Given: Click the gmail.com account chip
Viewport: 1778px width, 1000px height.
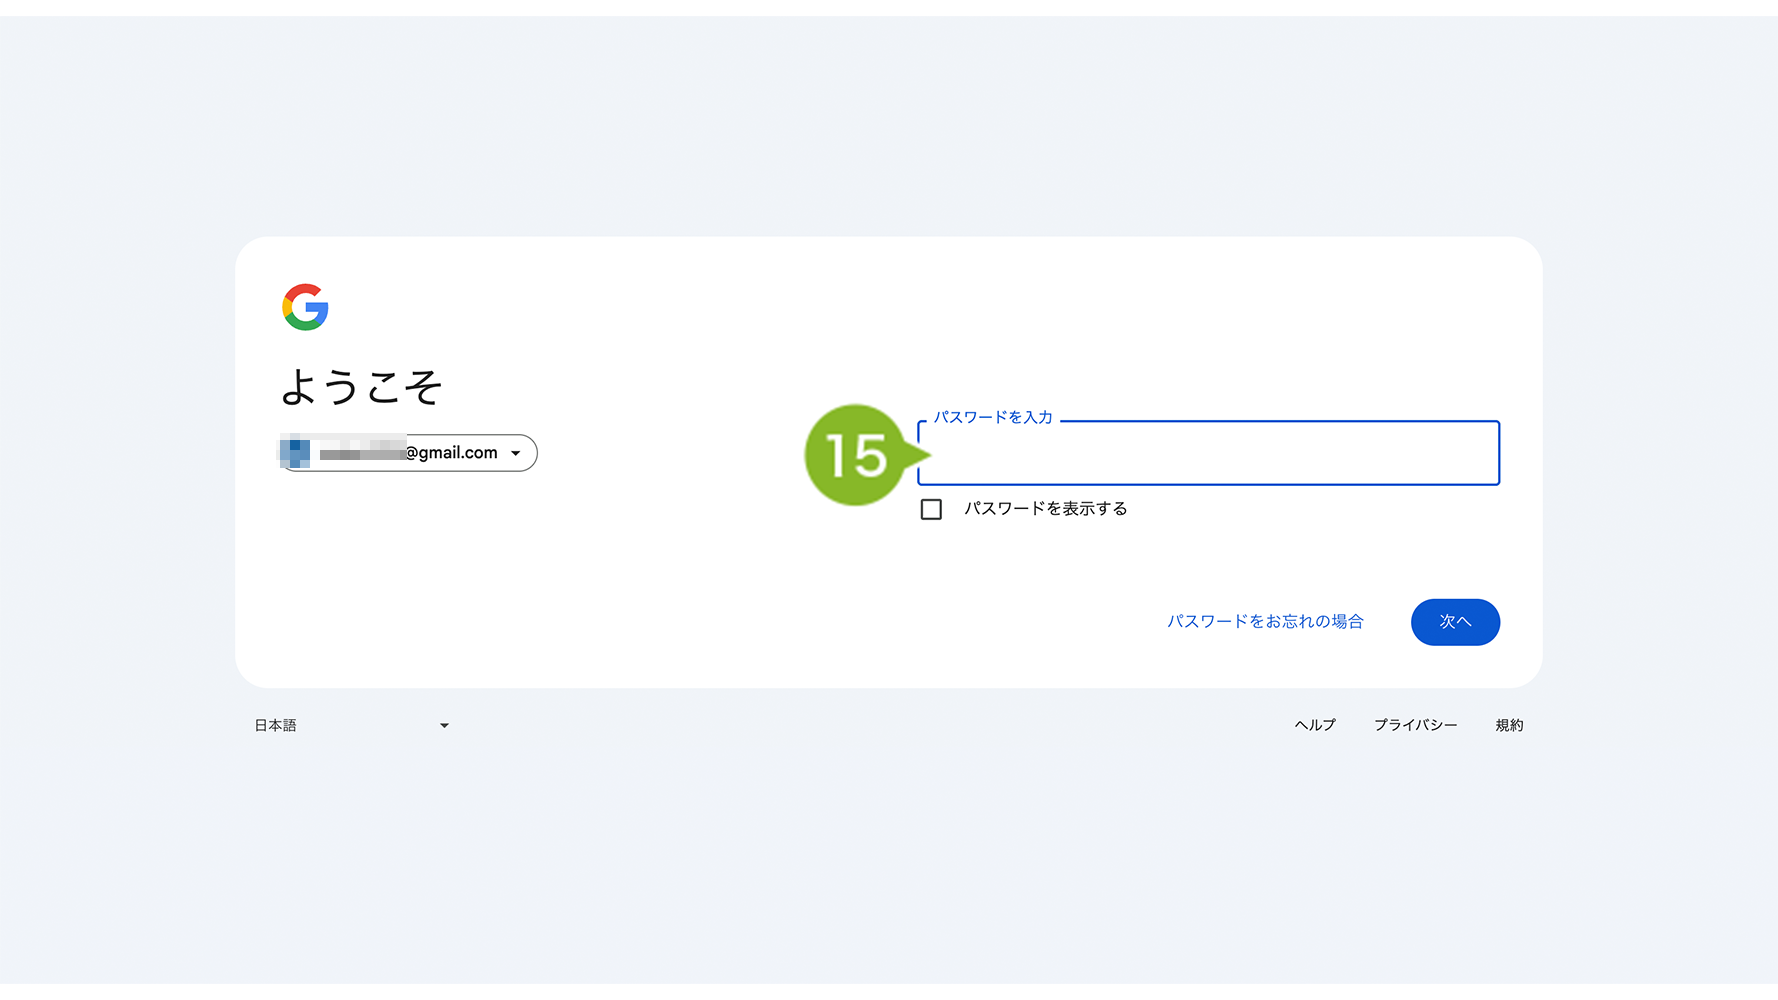Looking at the screenshot, I should pyautogui.click(x=408, y=453).
